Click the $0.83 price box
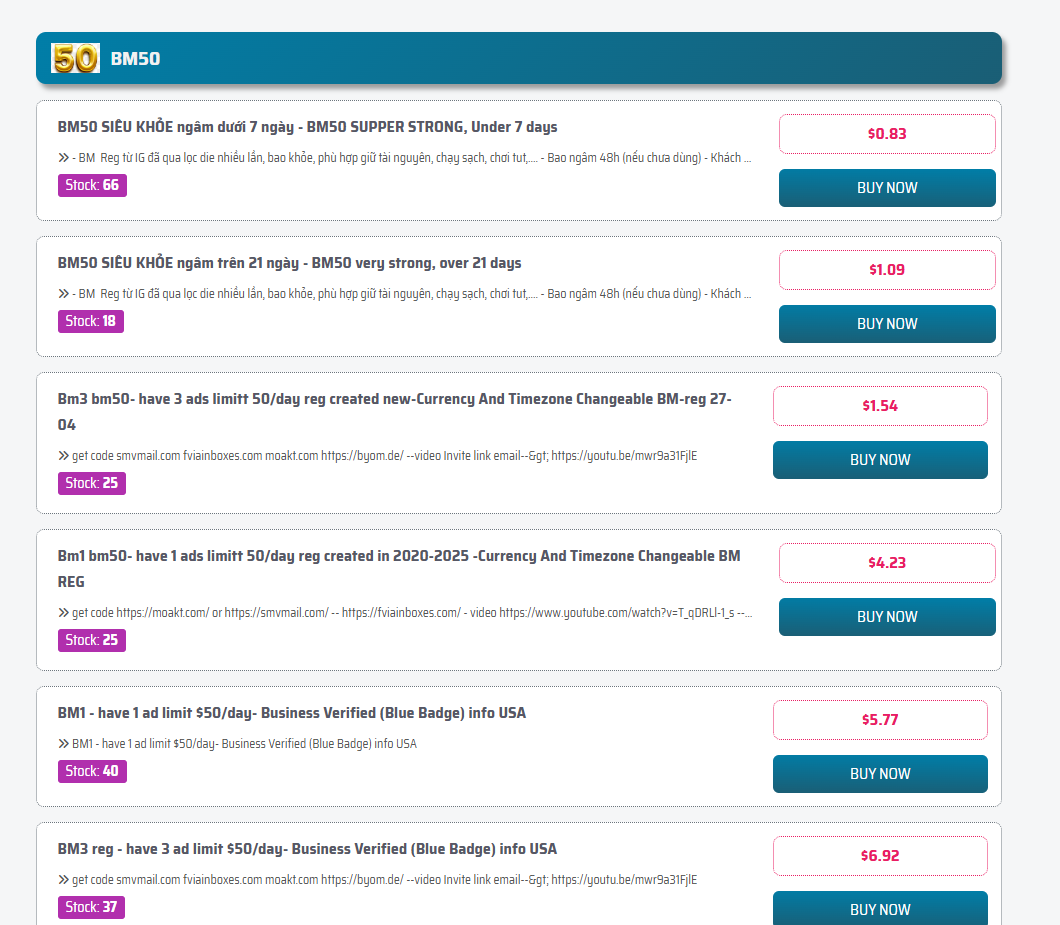This screenshot has width=1060, height=925. point(887,134)
